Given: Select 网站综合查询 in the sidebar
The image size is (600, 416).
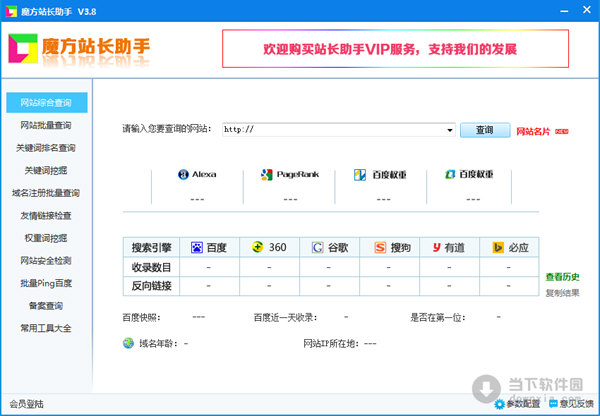Looking at the screenshot, I should click(47, 103).
